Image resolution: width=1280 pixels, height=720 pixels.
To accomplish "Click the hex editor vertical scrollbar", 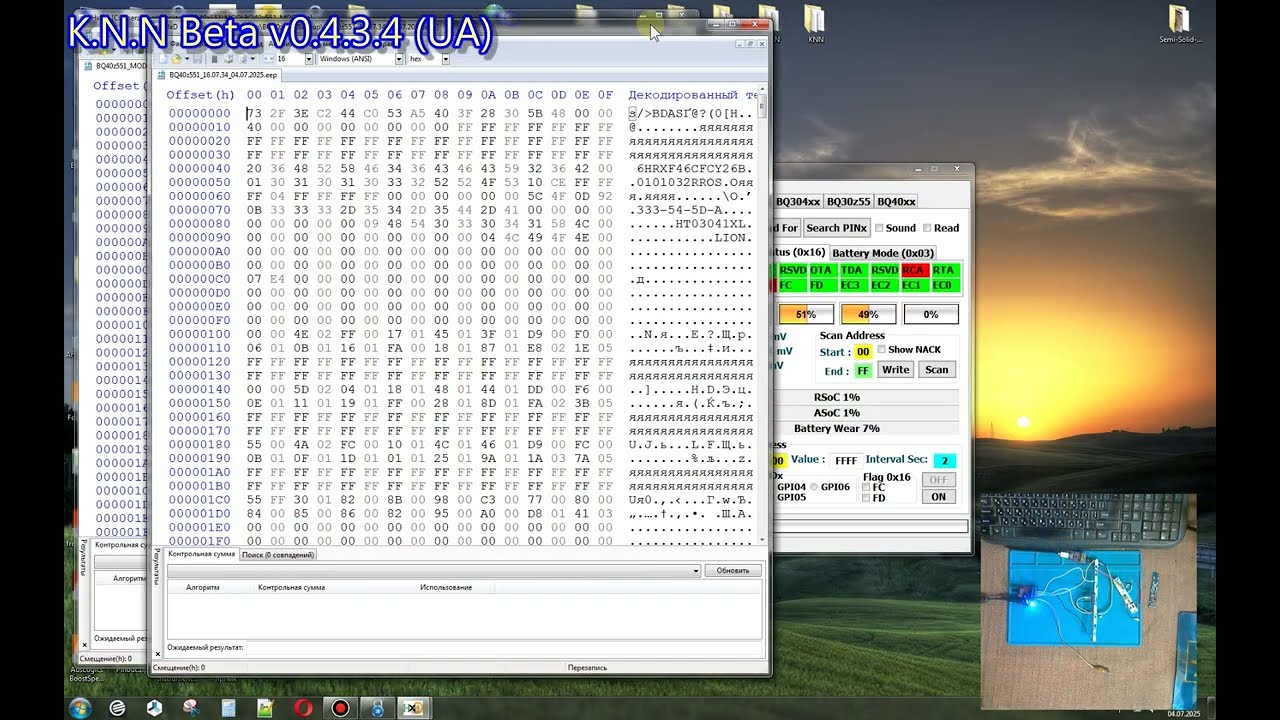I will point(762,315).
